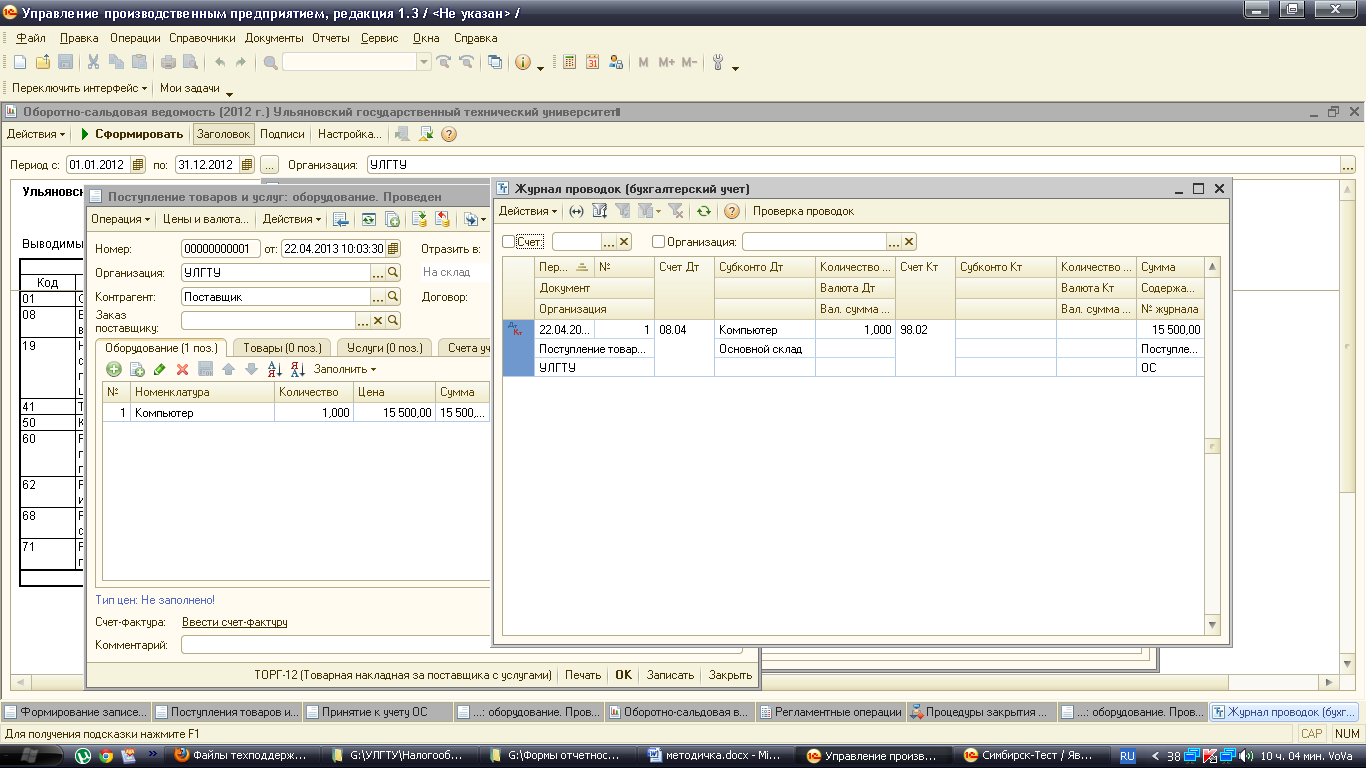Click the magnifier icon beside Контрагент field
This screenshot has height=768, width=1366.
[x=393, y=296]
